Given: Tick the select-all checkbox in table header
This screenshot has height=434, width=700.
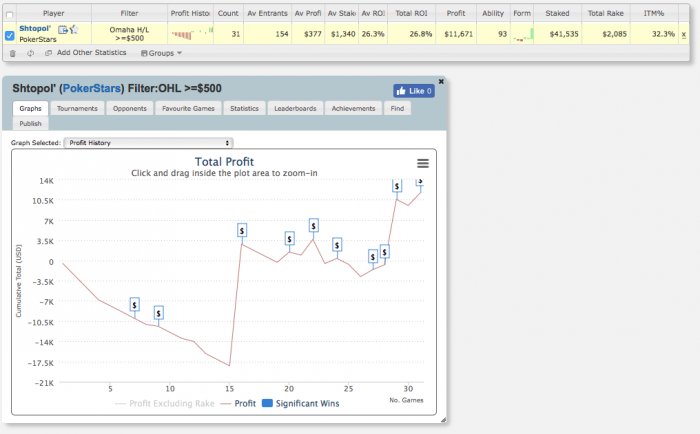Looking at the screenshot, I should pyautogui.click(x=9, y=14).
